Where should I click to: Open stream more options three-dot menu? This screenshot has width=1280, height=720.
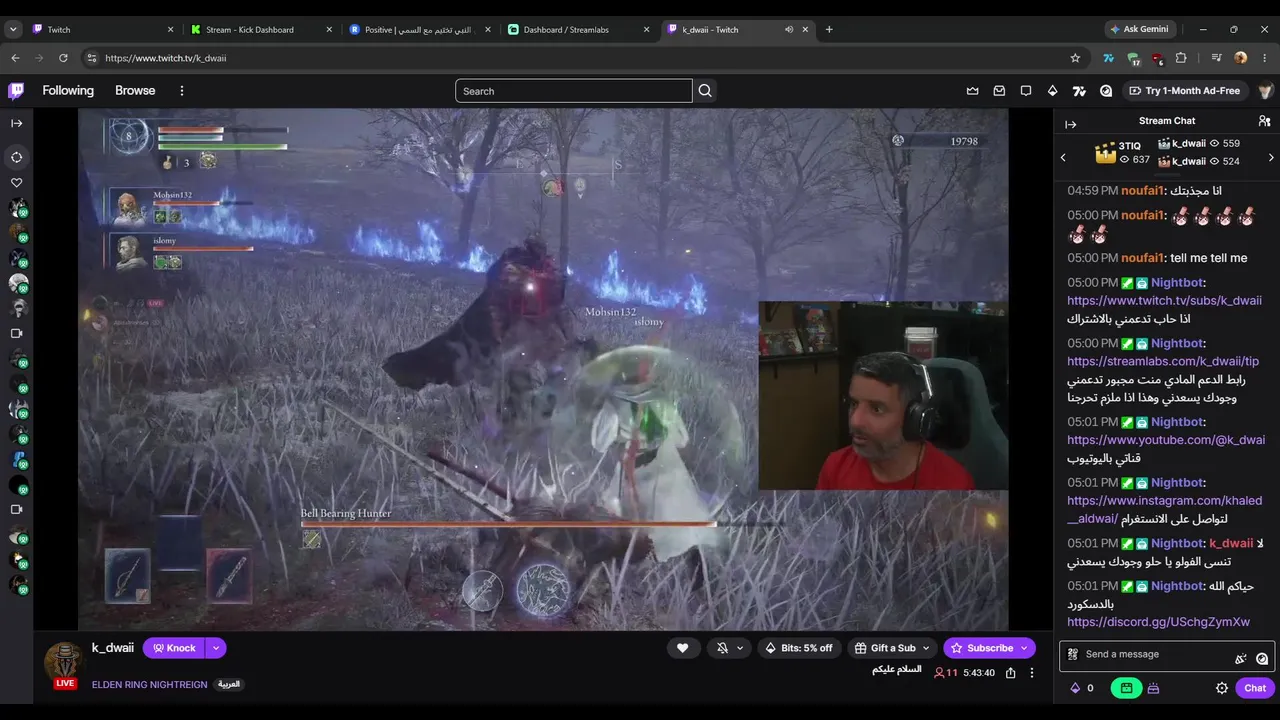1032,673
